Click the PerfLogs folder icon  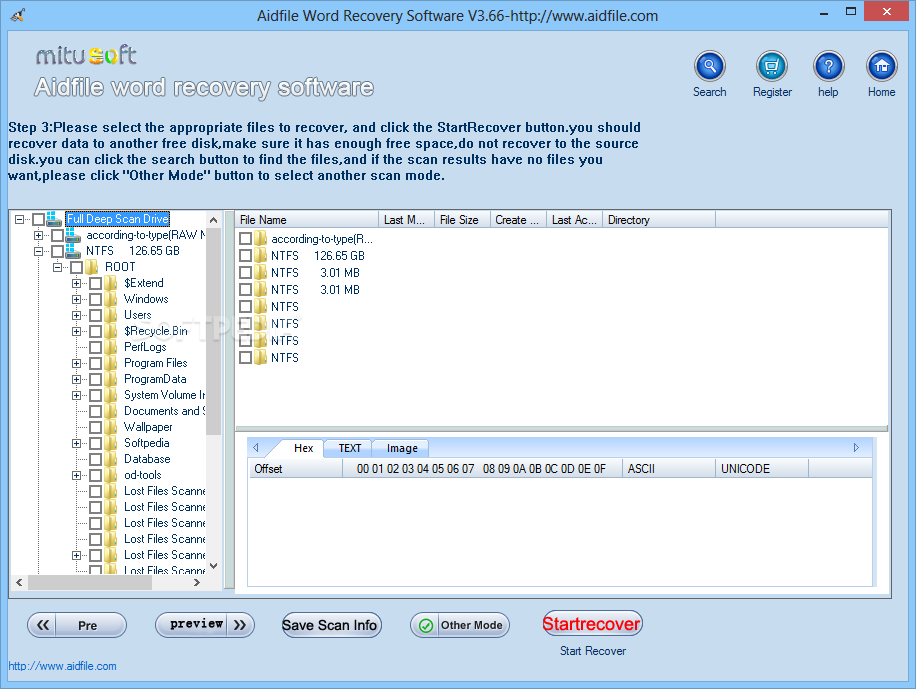(x=110, y=347)
